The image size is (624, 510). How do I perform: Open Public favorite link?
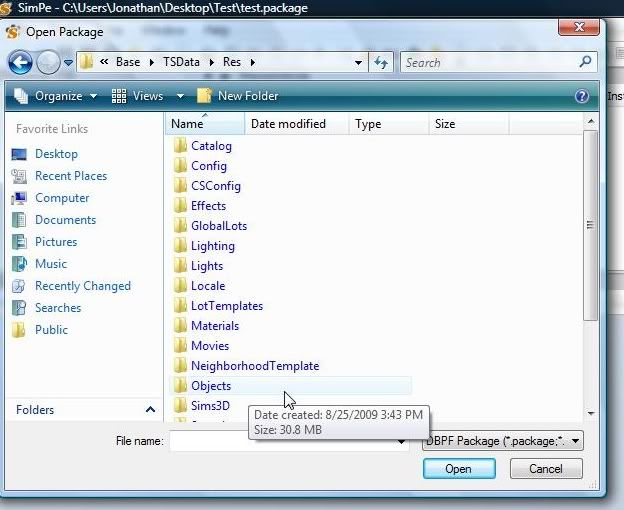pos(51,330)
